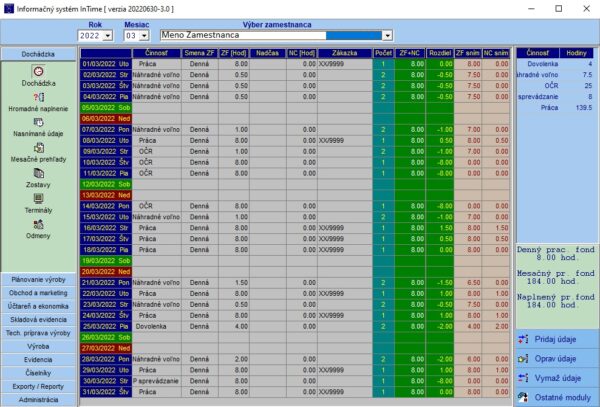
Task: Open the Dochádzka clock icon
Action: click(39, 72)
